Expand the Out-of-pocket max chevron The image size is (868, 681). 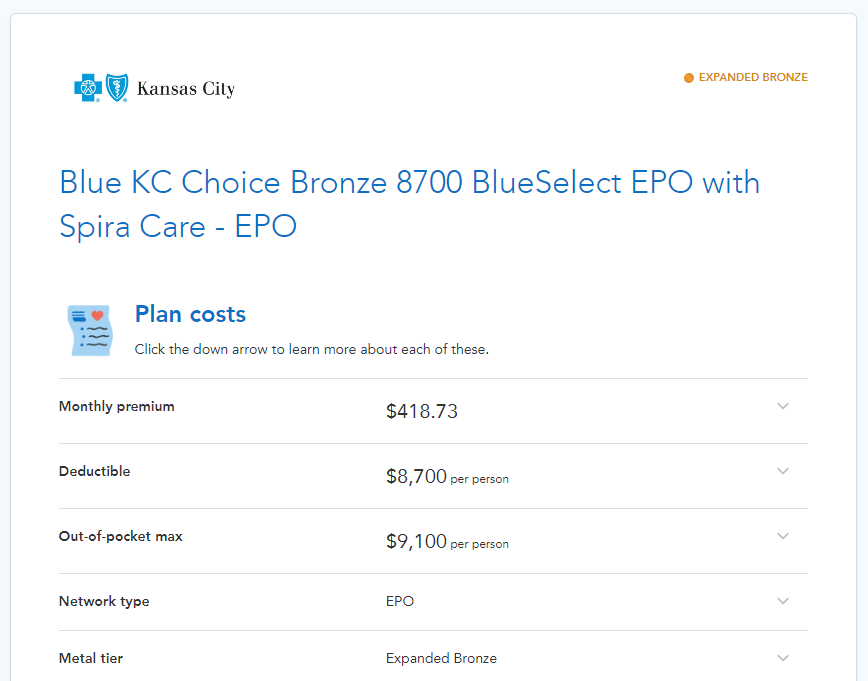pyautogui.click(x=783, y=536)
